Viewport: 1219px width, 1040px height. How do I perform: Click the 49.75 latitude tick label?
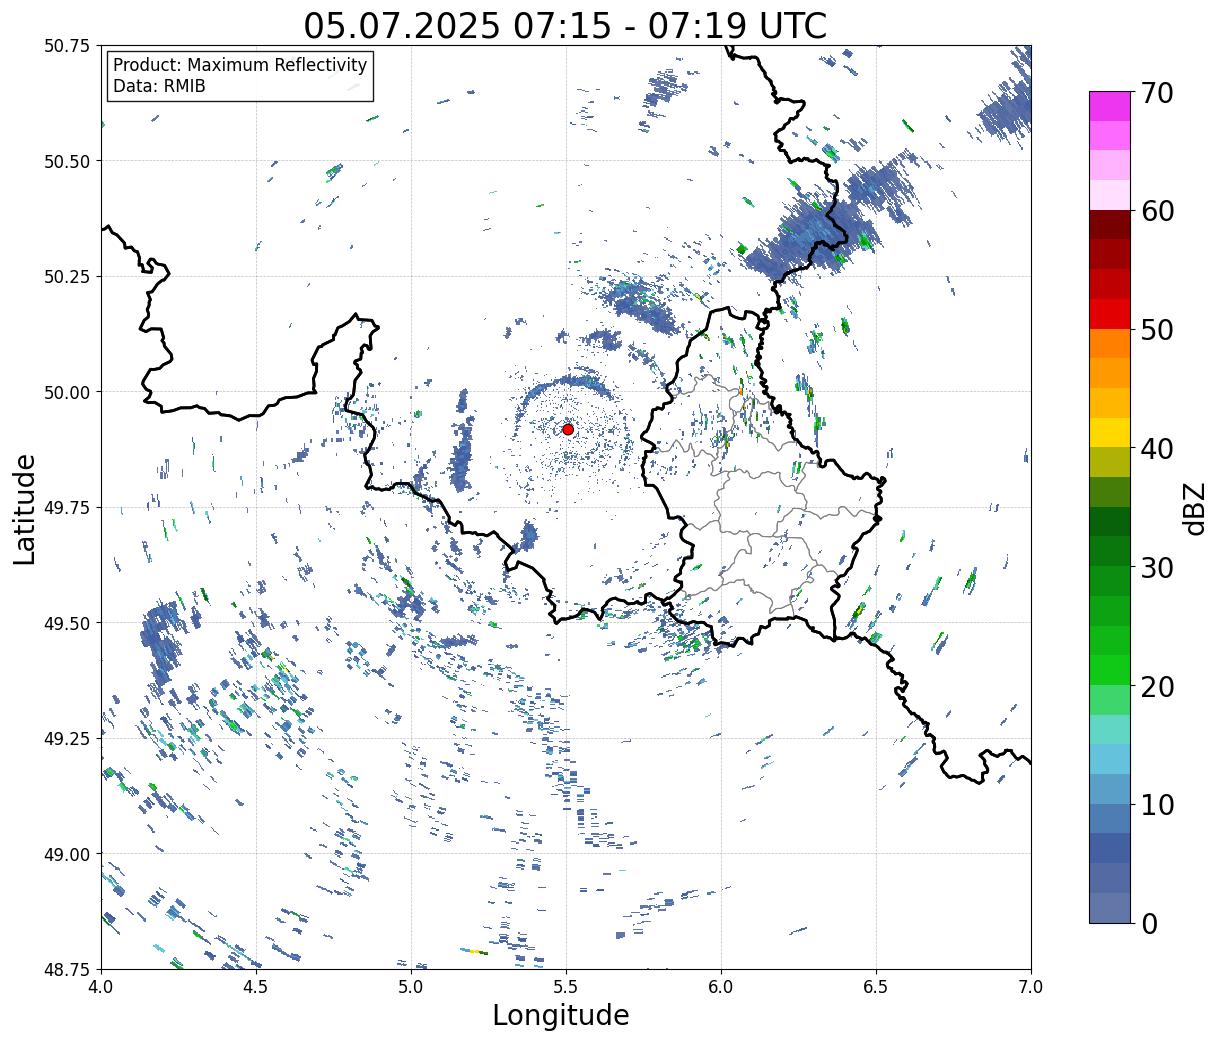click(x=67, y=508)
